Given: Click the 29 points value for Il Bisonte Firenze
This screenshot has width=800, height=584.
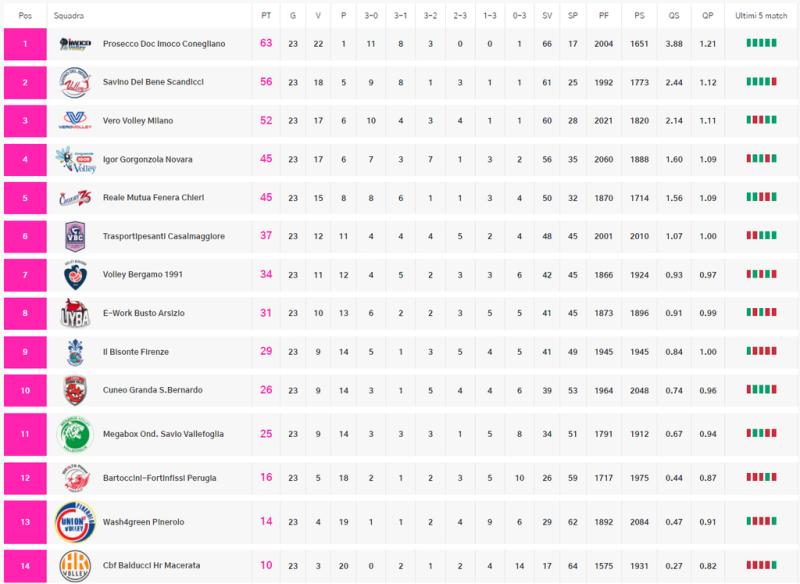Looking at the screenshot, I should pos(266,351).
